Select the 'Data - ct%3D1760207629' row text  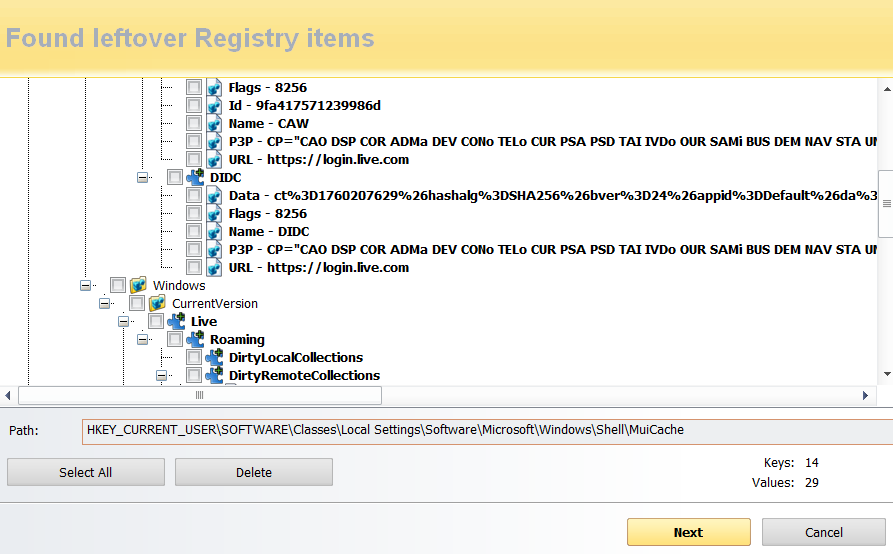[552, 195]
